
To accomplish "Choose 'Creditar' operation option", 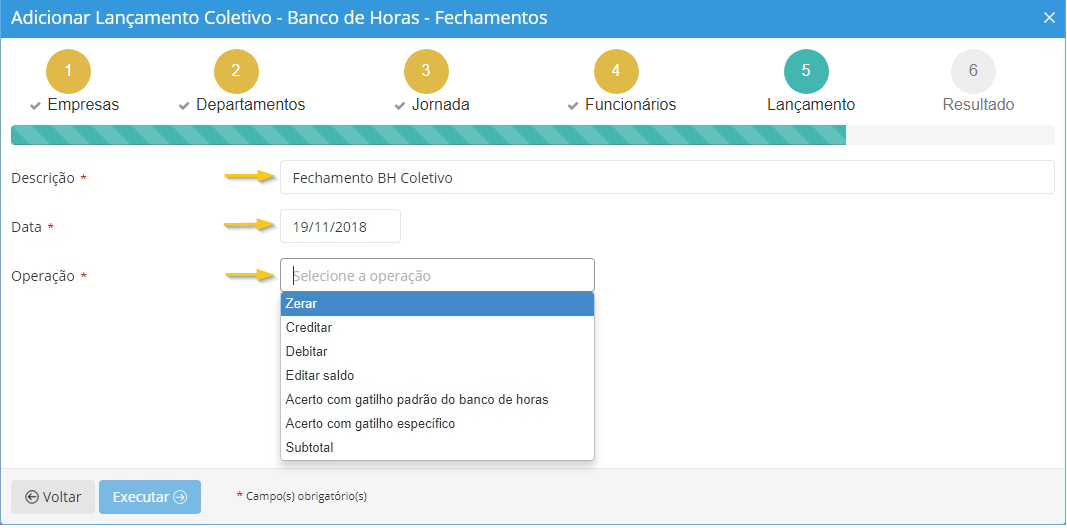I will (437, 328).
